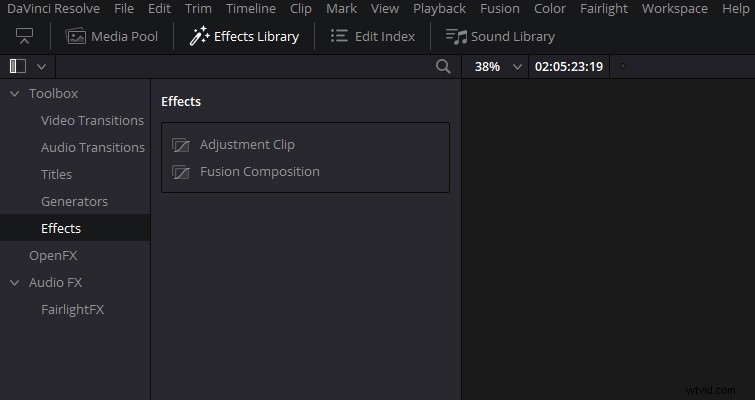Viewport: 755px width, 400px height.
Task: Click the Effects Library magic wand icon
Action: coord(199,36)
